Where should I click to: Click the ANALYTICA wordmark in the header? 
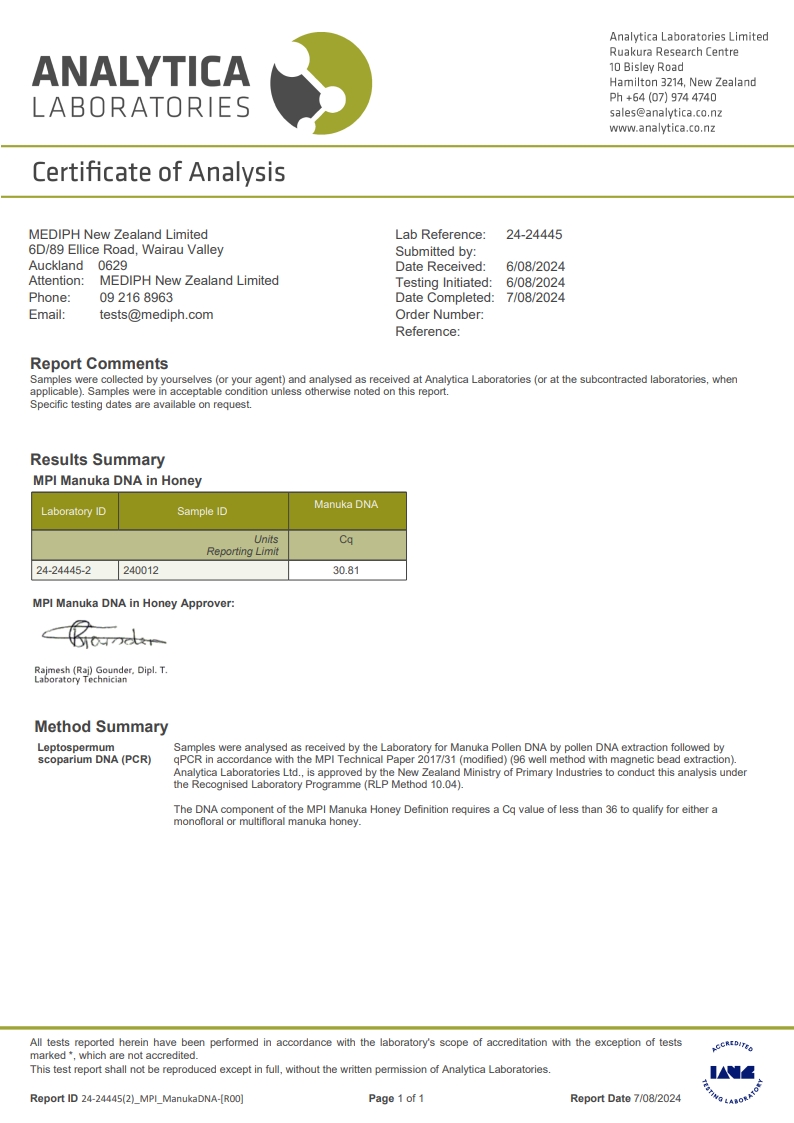point(141,72)
